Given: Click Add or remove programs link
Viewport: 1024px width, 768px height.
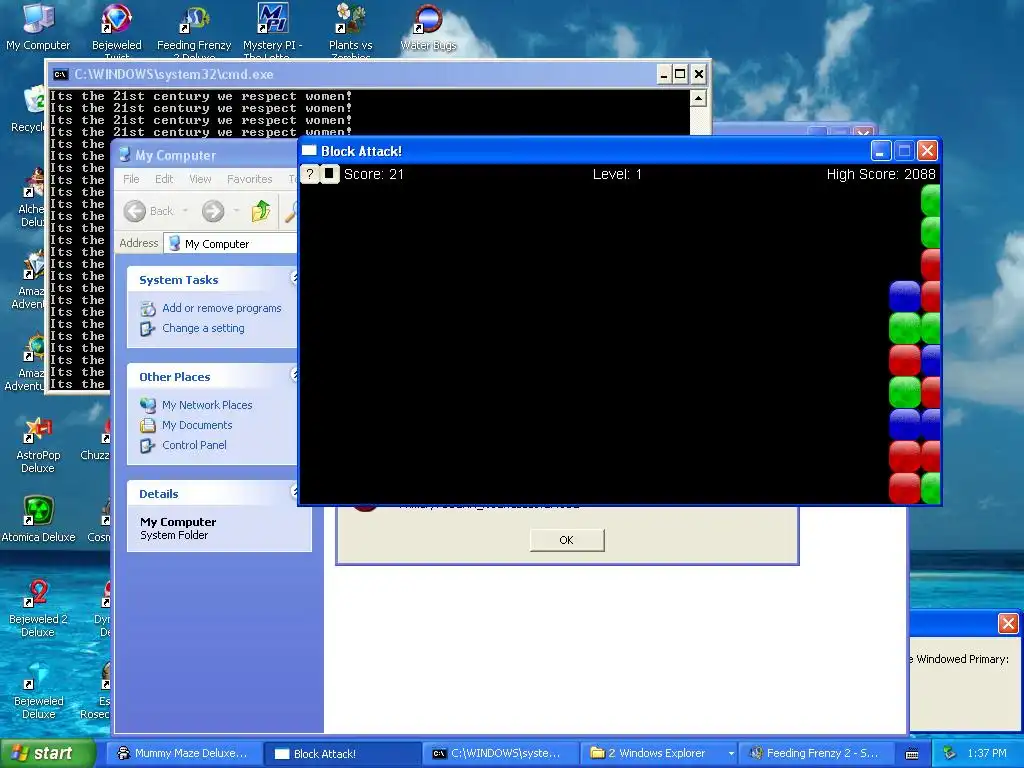Looking at the screenshot, I should [221, 308].
